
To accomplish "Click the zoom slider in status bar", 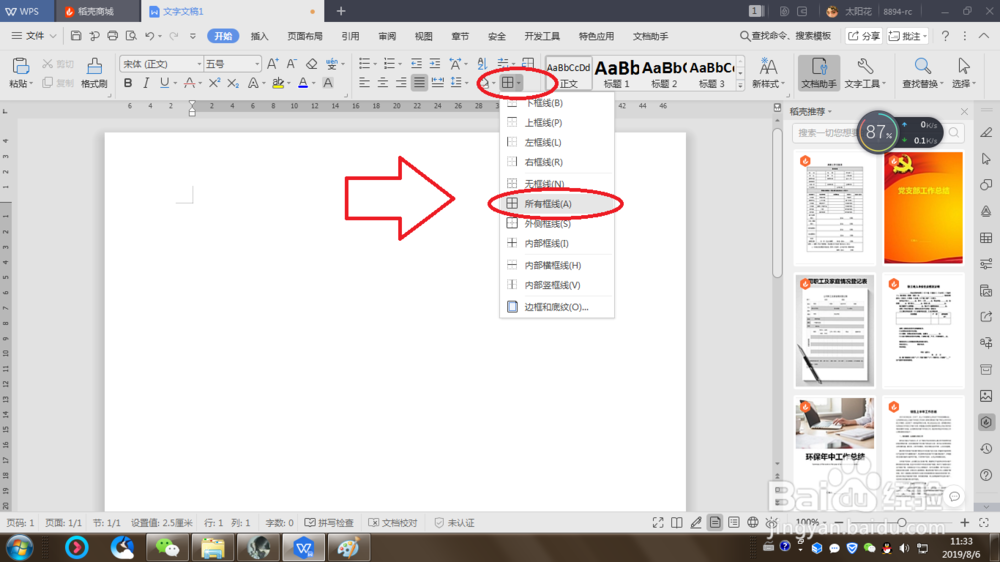I will (x=901, y=522).
